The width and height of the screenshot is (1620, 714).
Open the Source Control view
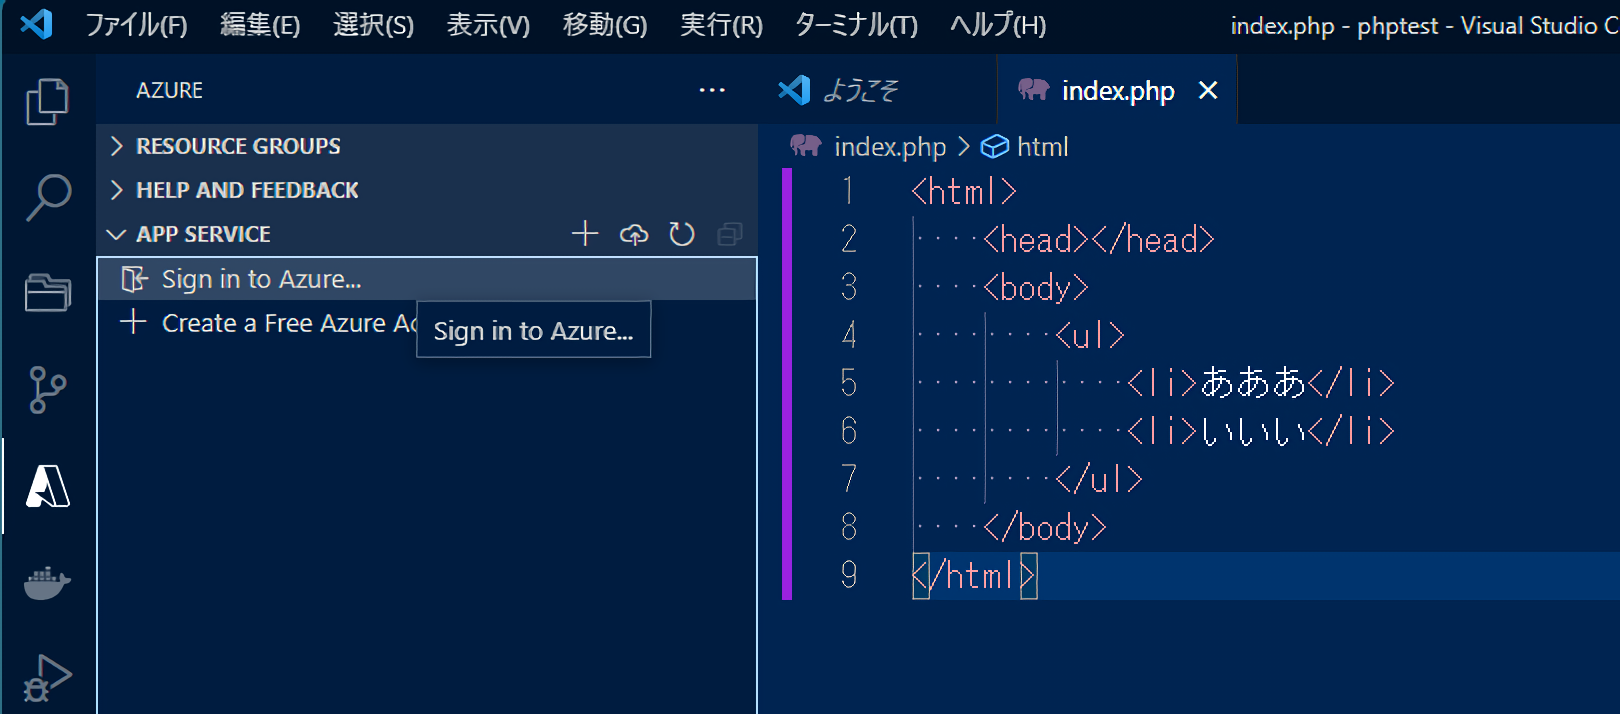[x=47, y=389]
